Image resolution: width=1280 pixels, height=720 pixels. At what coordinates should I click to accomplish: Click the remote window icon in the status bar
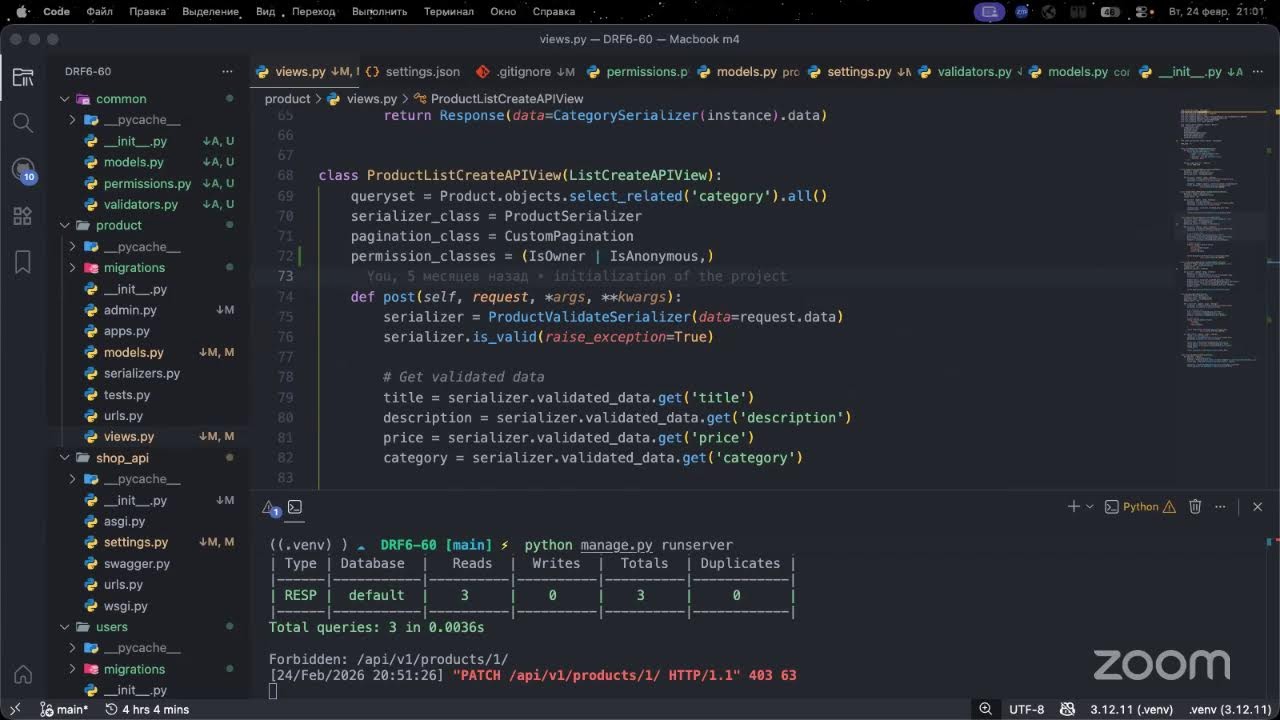tap(15, 709)
